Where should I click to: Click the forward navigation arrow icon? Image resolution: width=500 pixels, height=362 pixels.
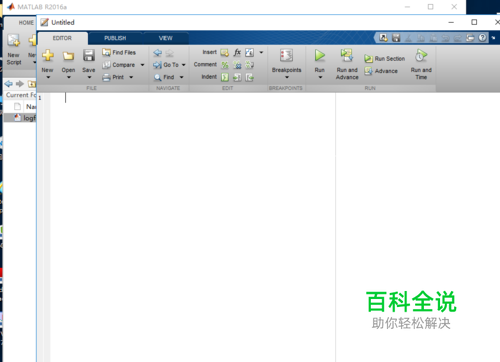pos(170,53)
